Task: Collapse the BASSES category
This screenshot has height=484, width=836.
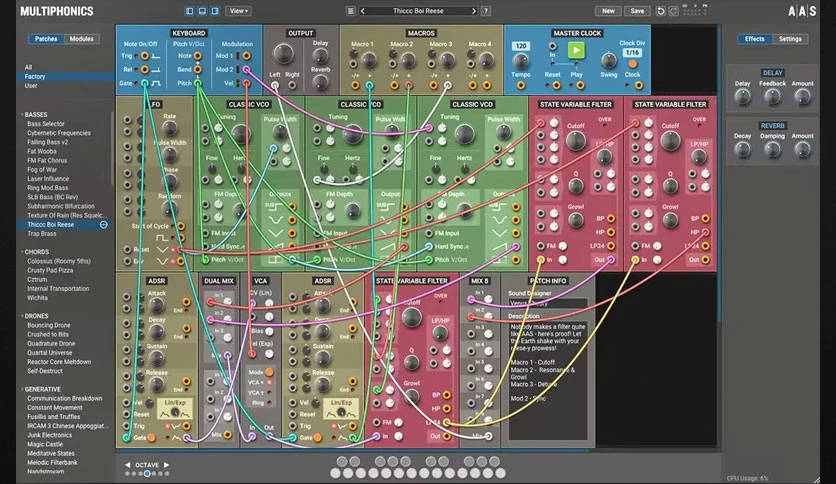Action: click(36, 115)
